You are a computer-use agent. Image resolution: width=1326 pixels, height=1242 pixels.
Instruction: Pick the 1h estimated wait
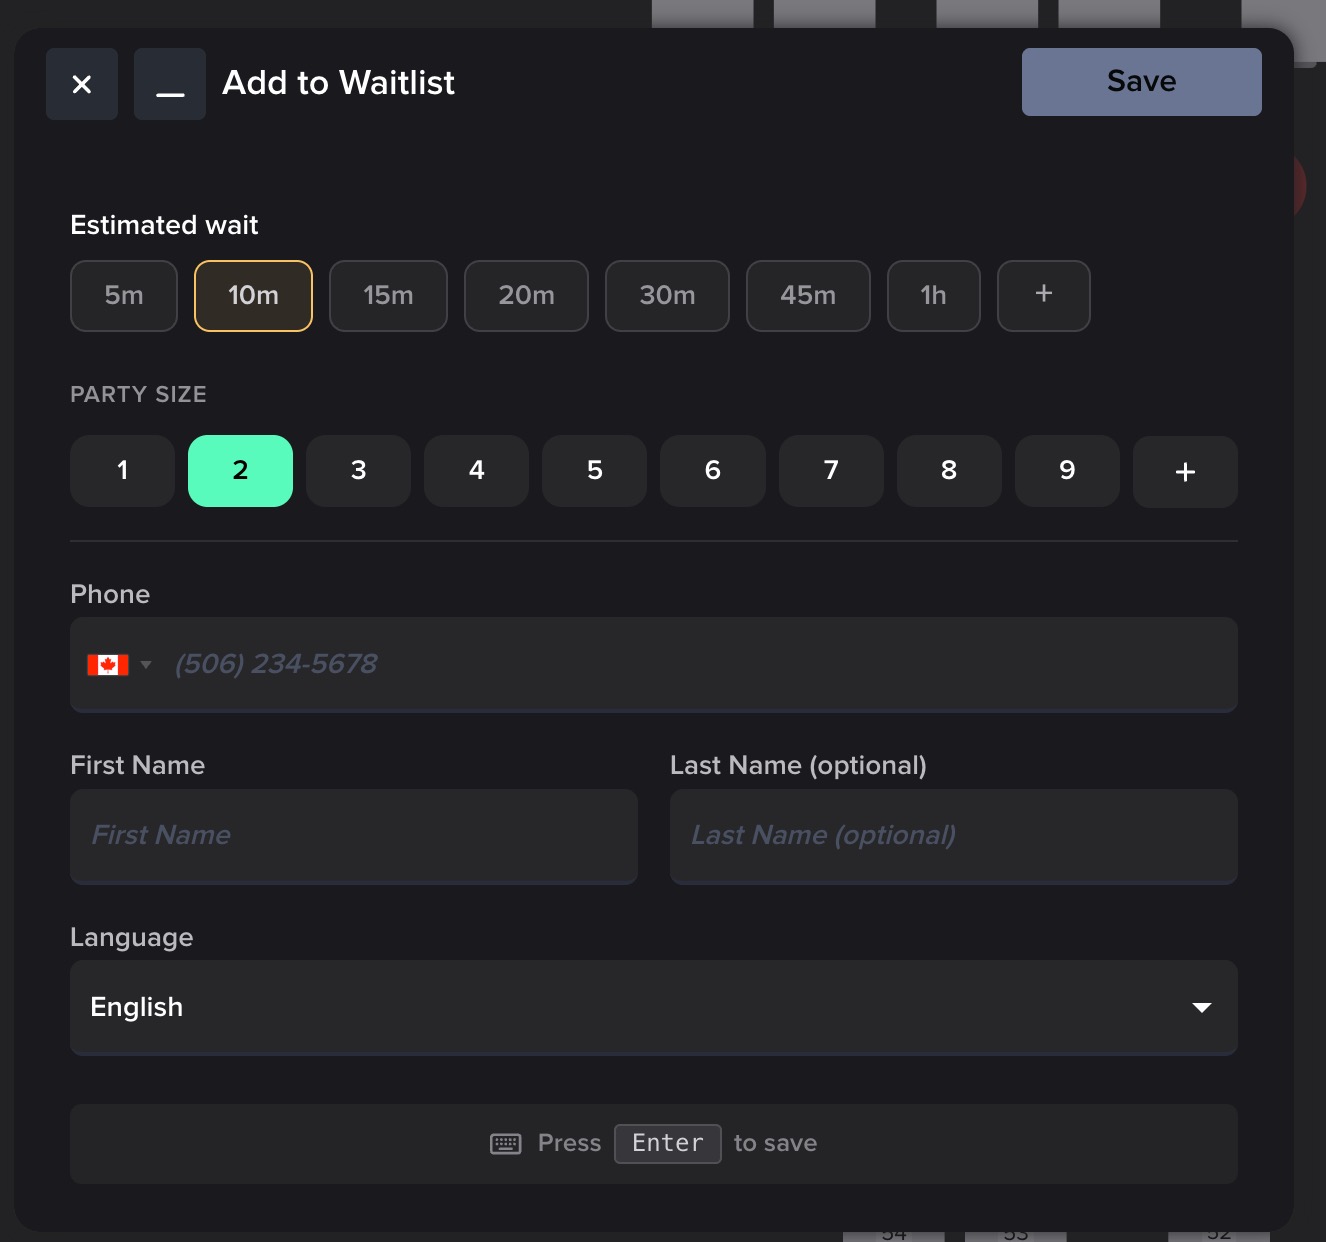(933, 295)
